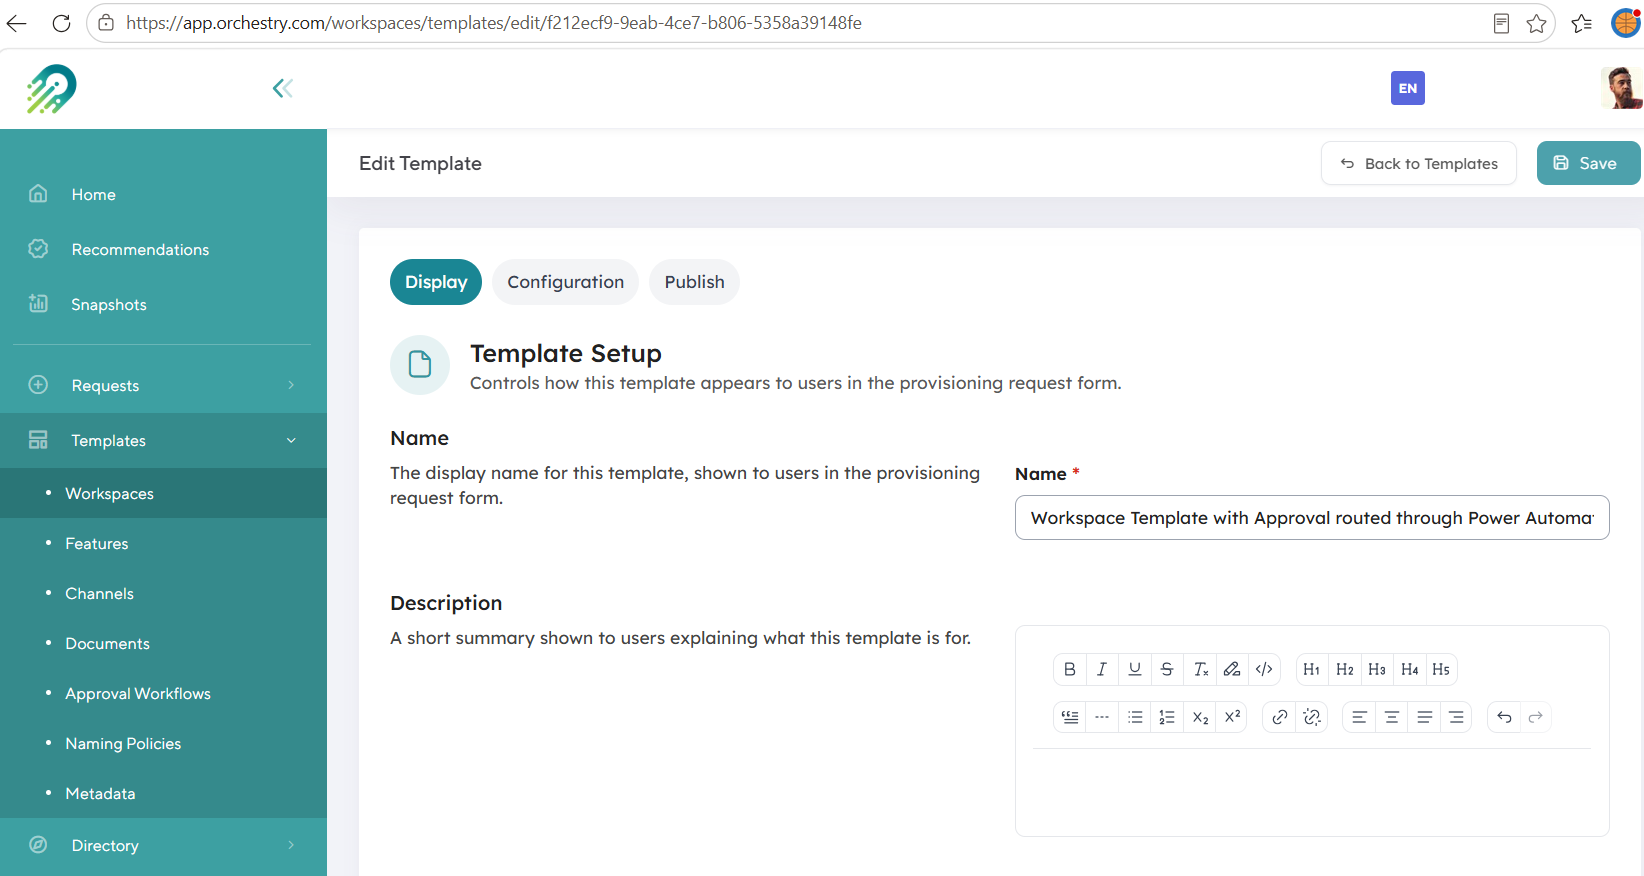Clear text formatting in description editor
The height and width of the screenshot is (876, 1644).
pyautogui.click(x=1200, y=669)
